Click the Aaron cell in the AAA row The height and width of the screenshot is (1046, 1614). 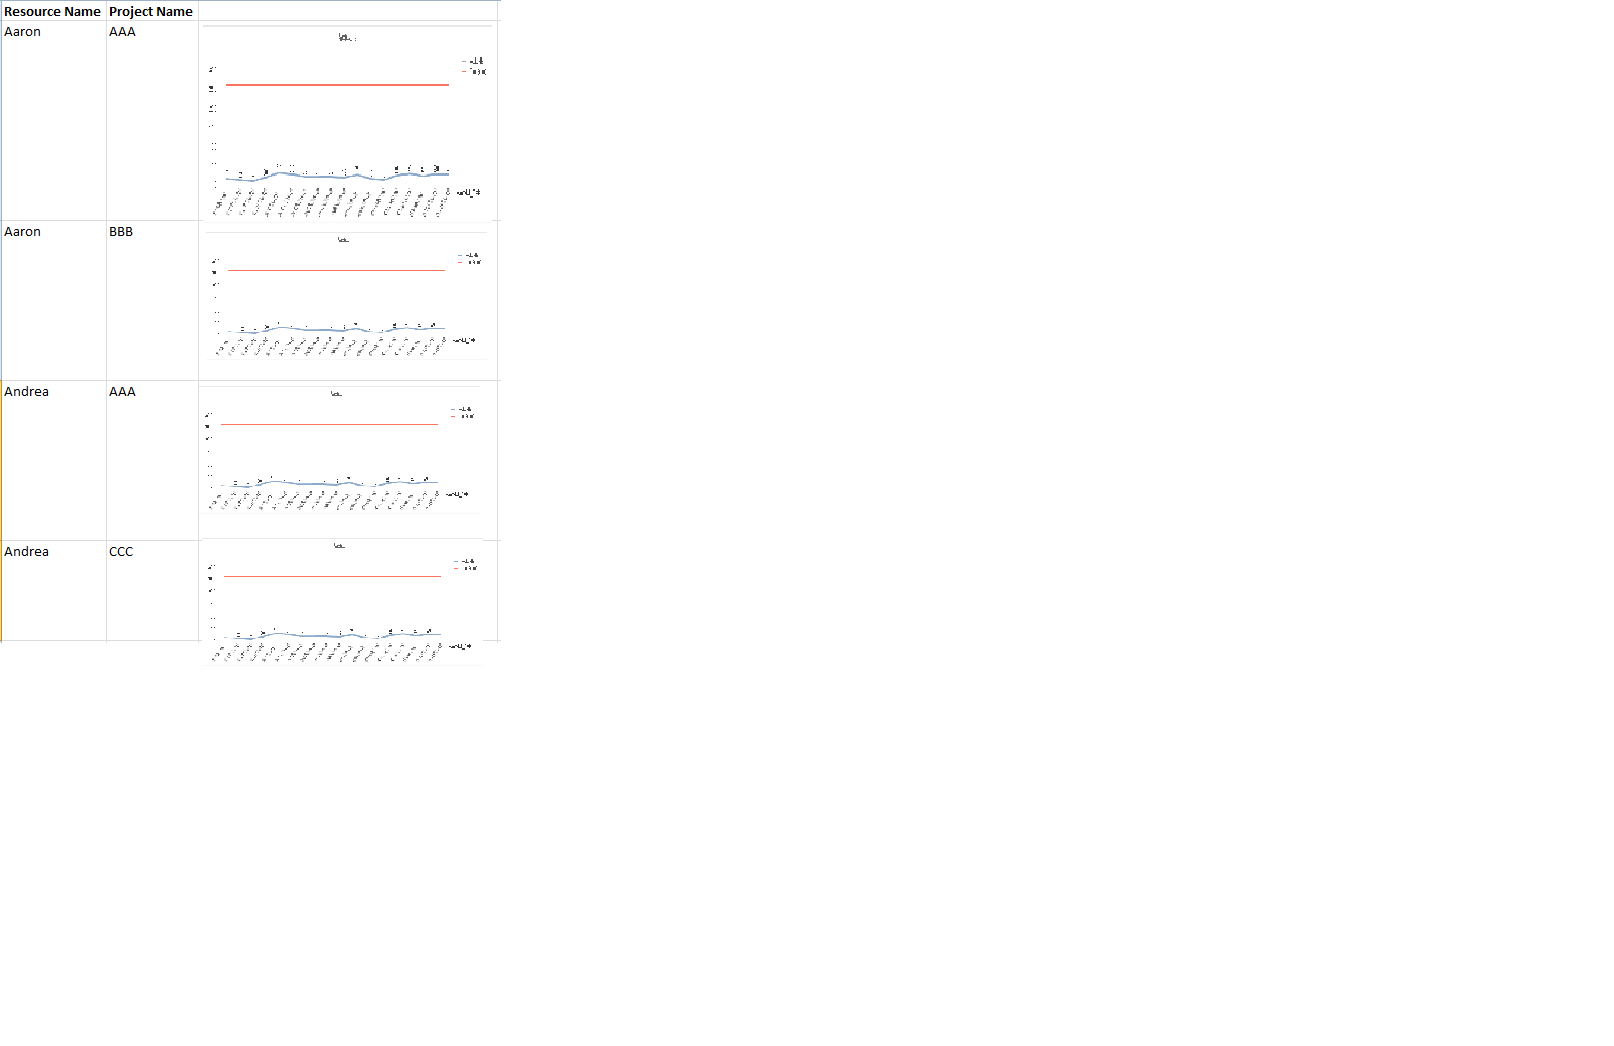[x=53, y=121]
